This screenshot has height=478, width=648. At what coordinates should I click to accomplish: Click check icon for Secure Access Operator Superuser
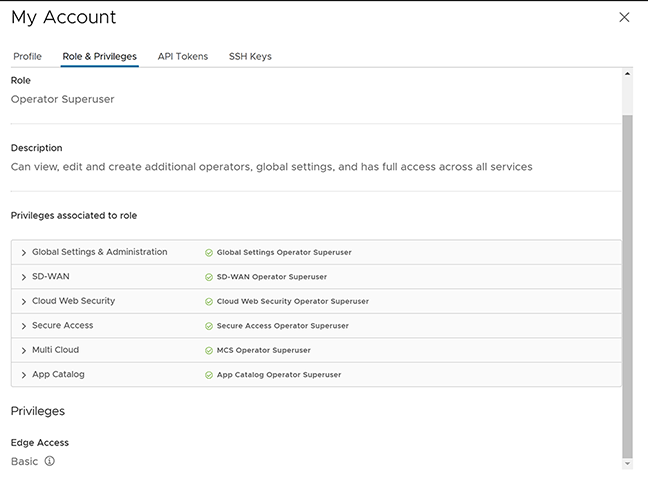(209, 326)
